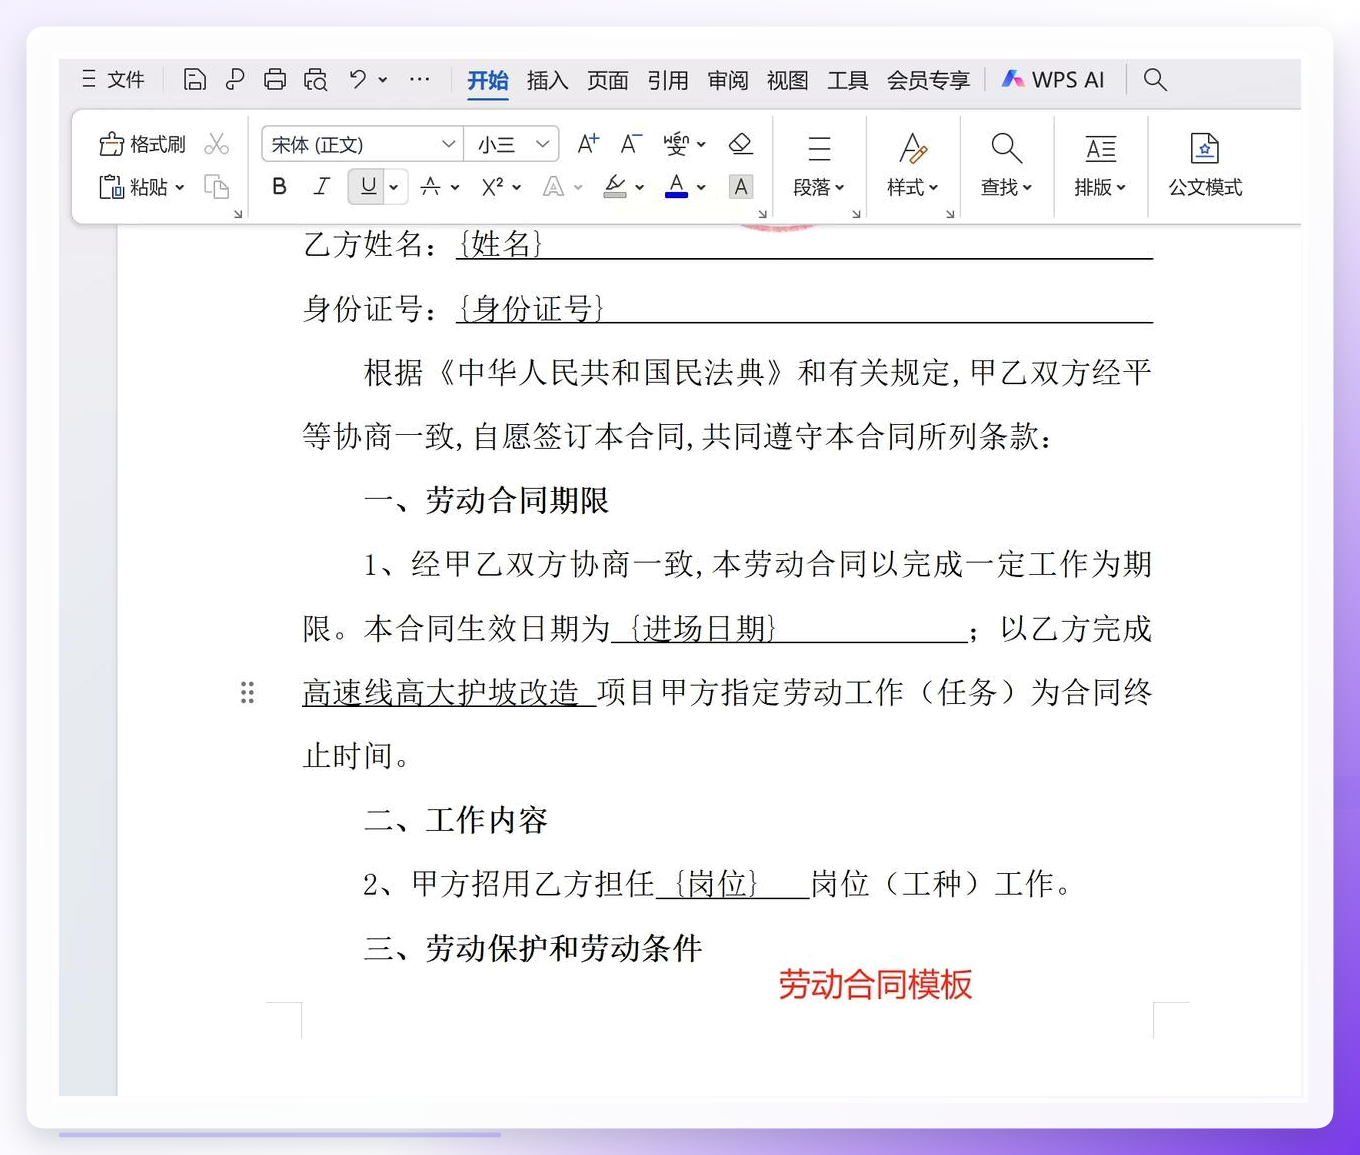Open the 文件 menu
This screenshot has width=1360, height=1155.
pyautogui.click(x=113, y=80)
